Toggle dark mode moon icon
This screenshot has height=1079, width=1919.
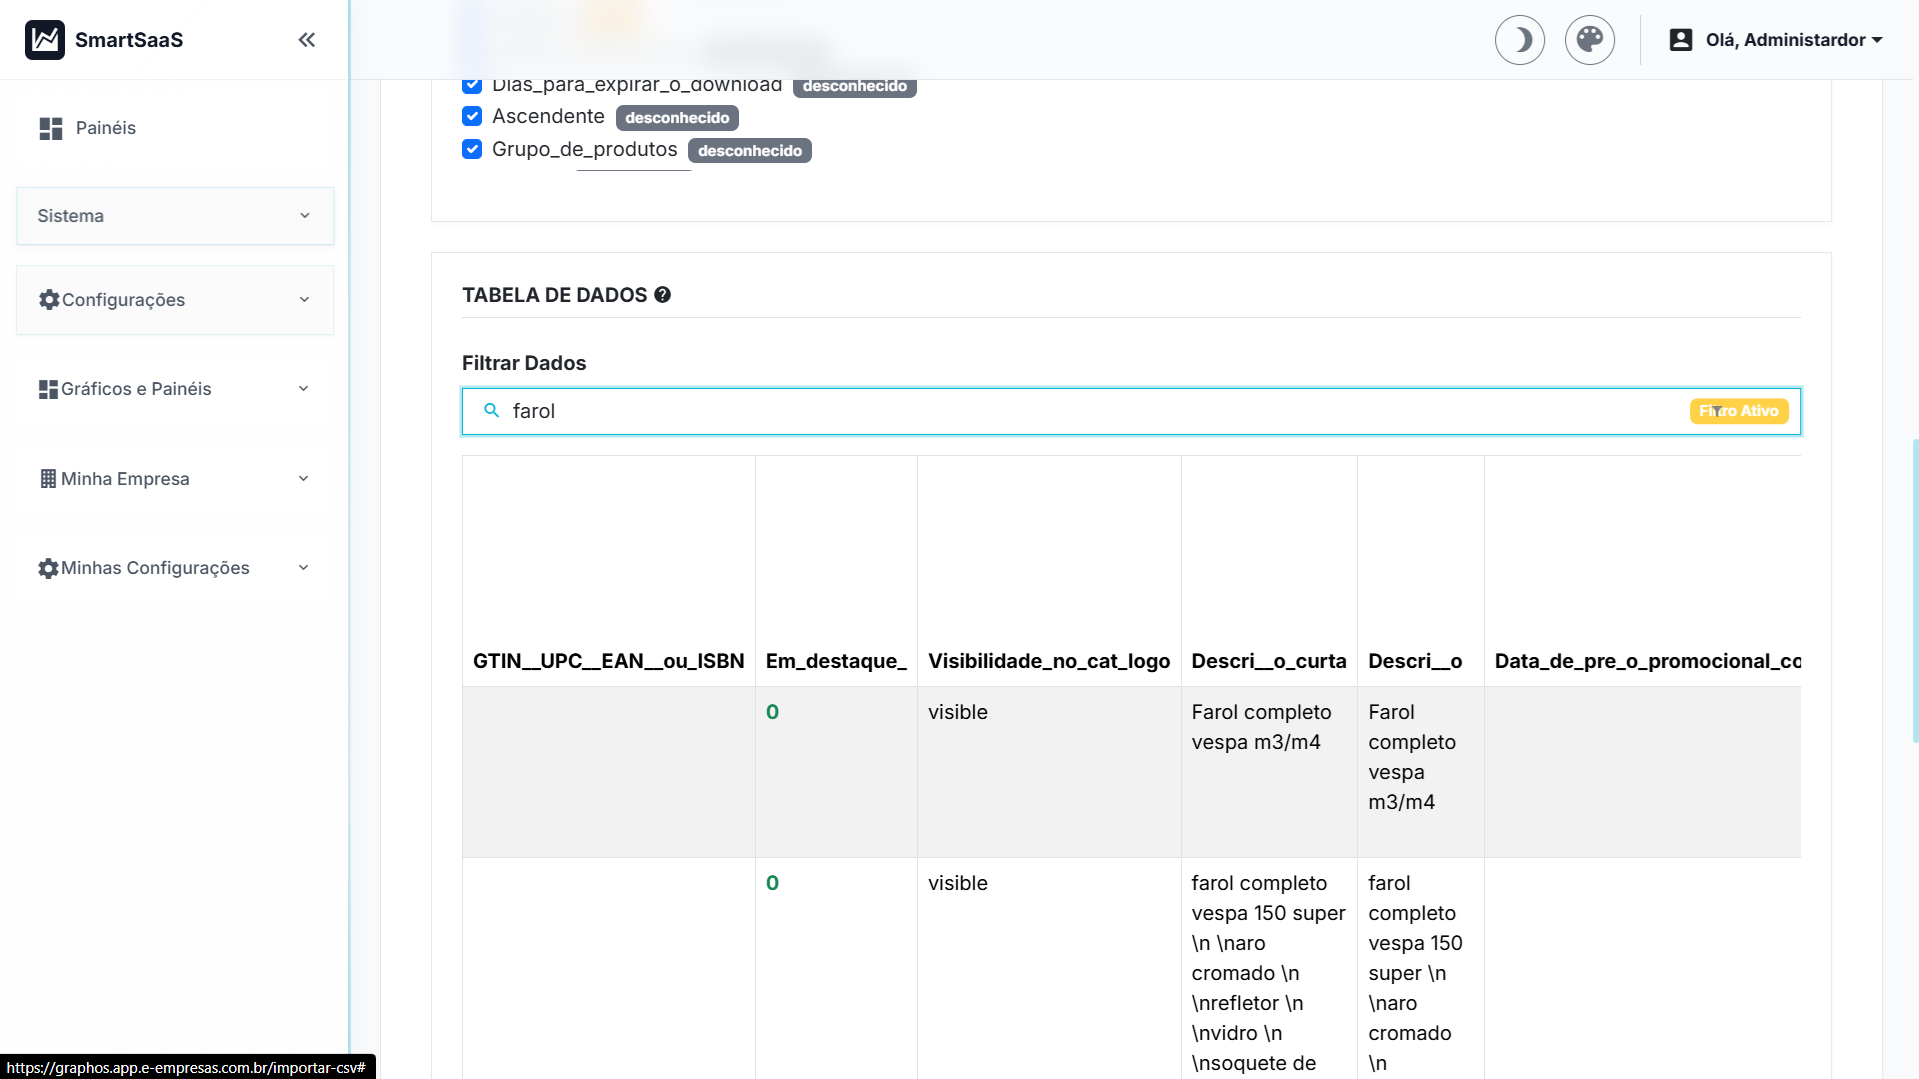point(1520,40)
